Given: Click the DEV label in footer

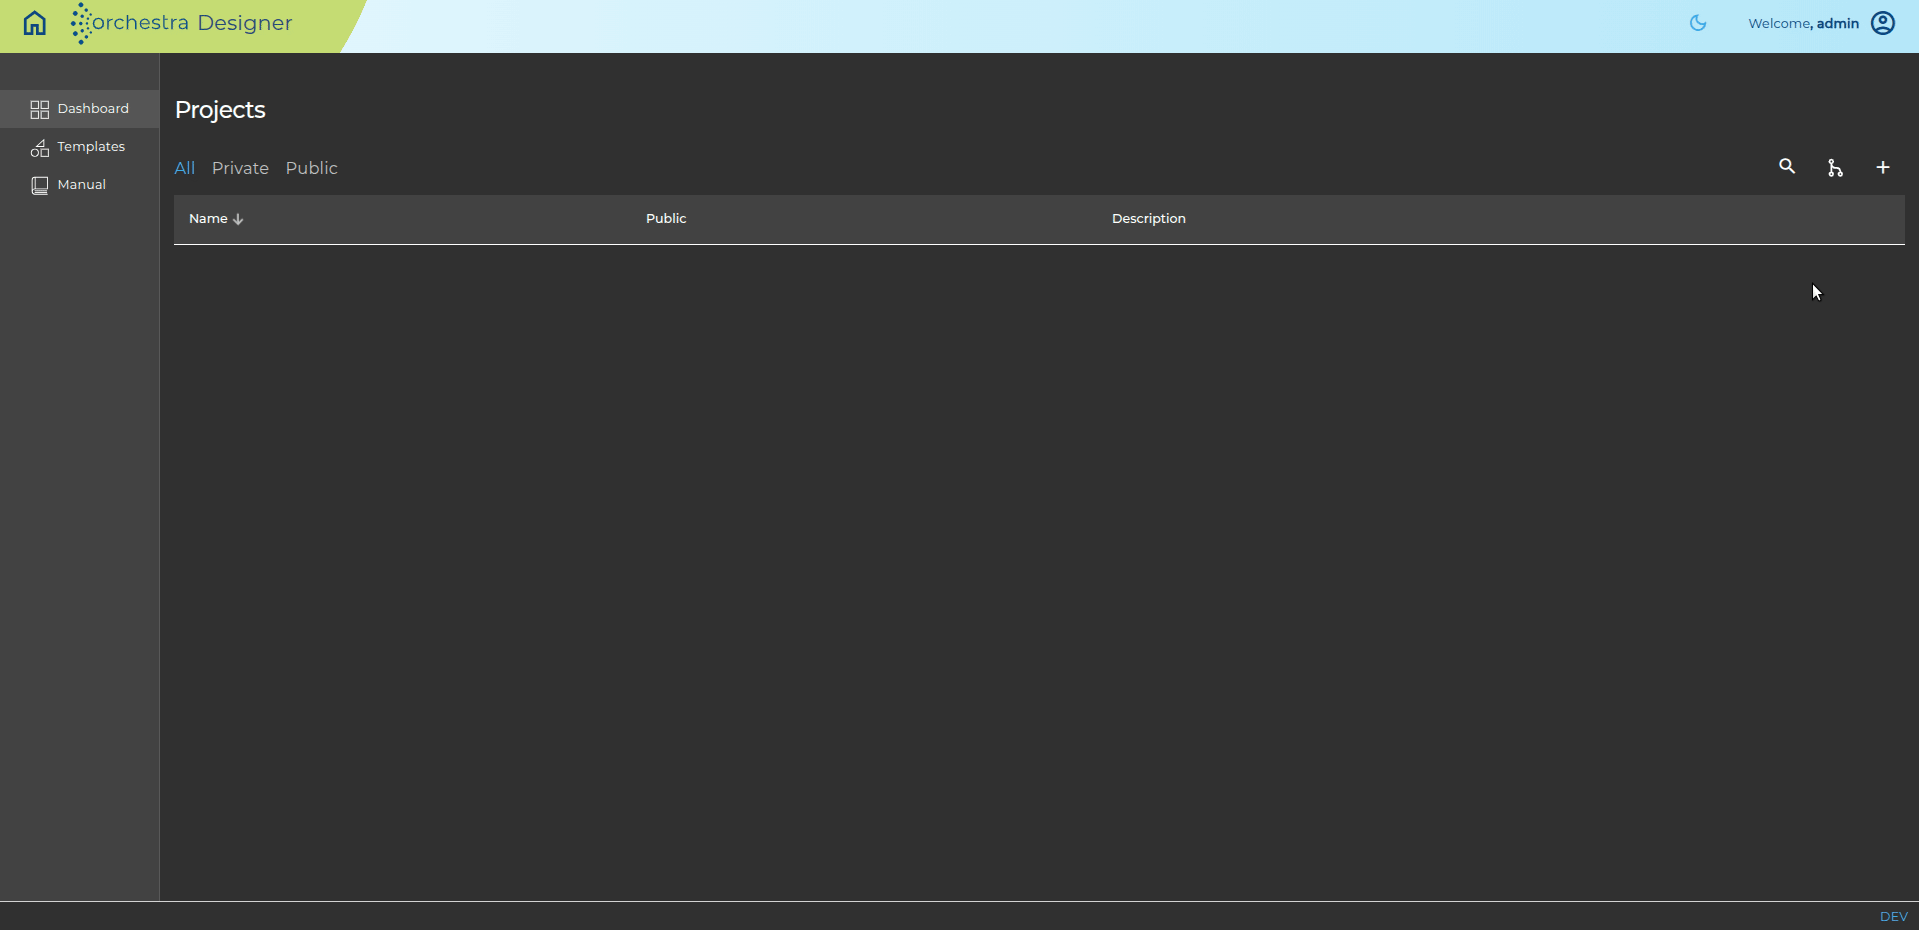Looking at the screenshot, I should (x=1893, y=916).
